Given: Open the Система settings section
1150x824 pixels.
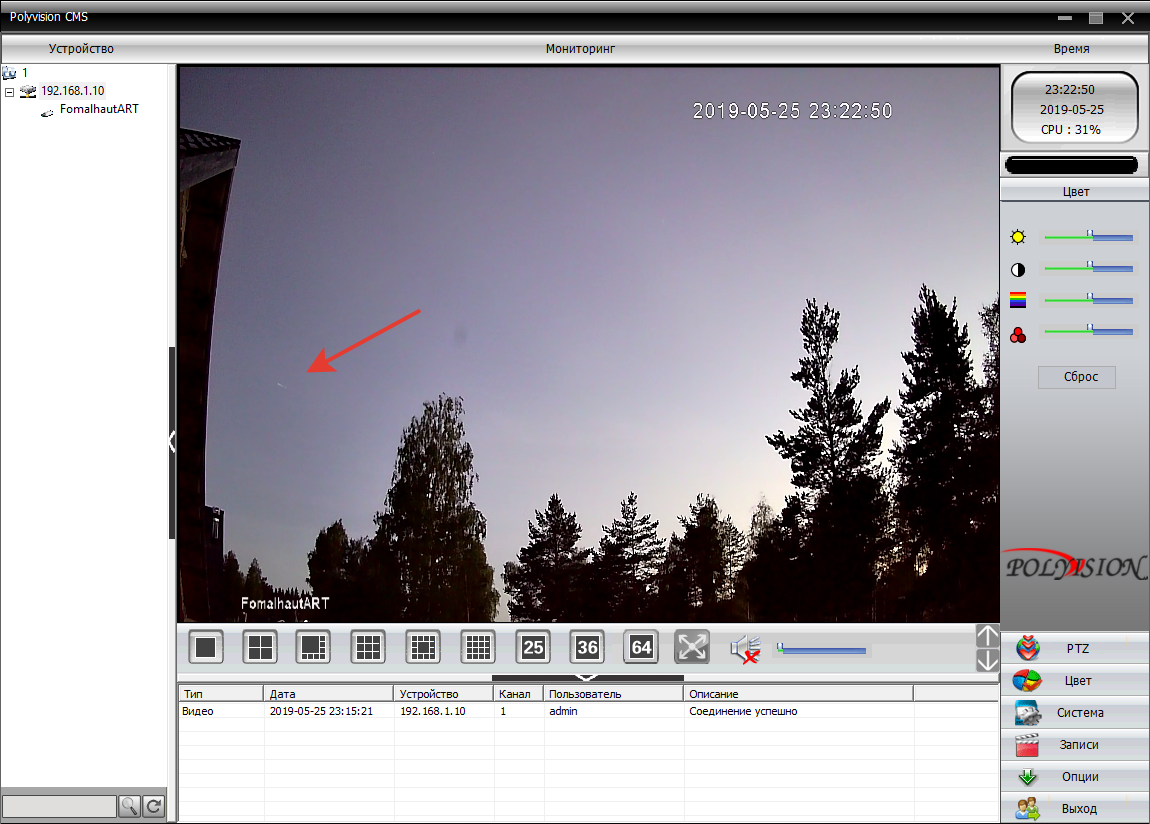Looking at the screenshot, I should pyautogui.click(x=1075, y=713).
